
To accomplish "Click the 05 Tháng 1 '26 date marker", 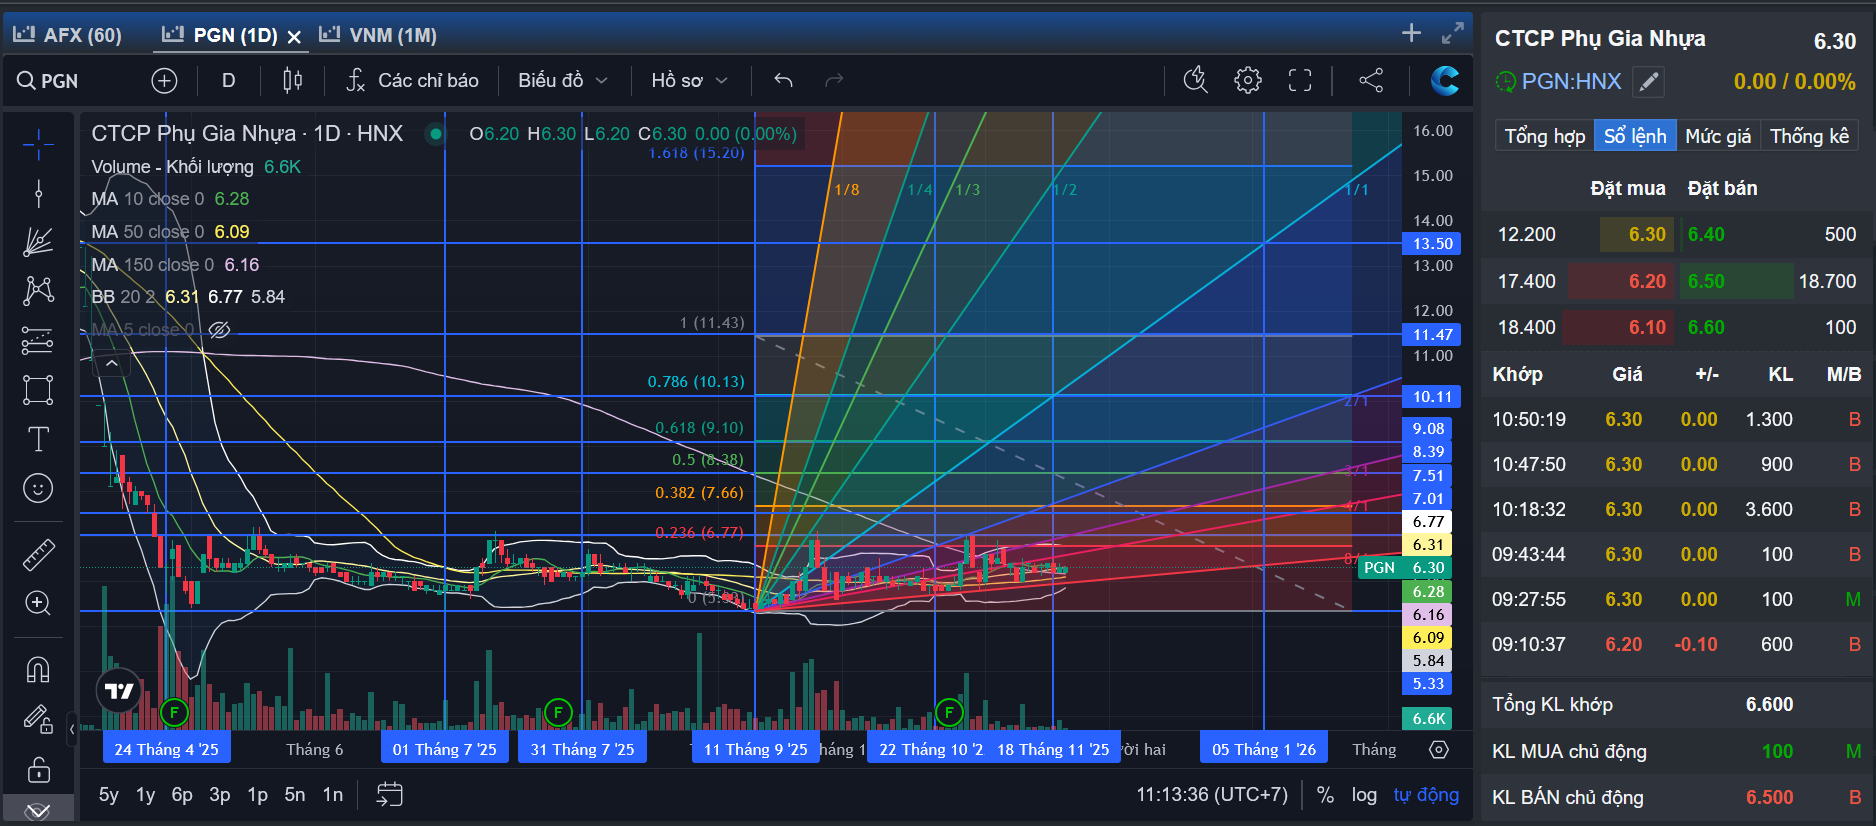I will pos(1264,749).
